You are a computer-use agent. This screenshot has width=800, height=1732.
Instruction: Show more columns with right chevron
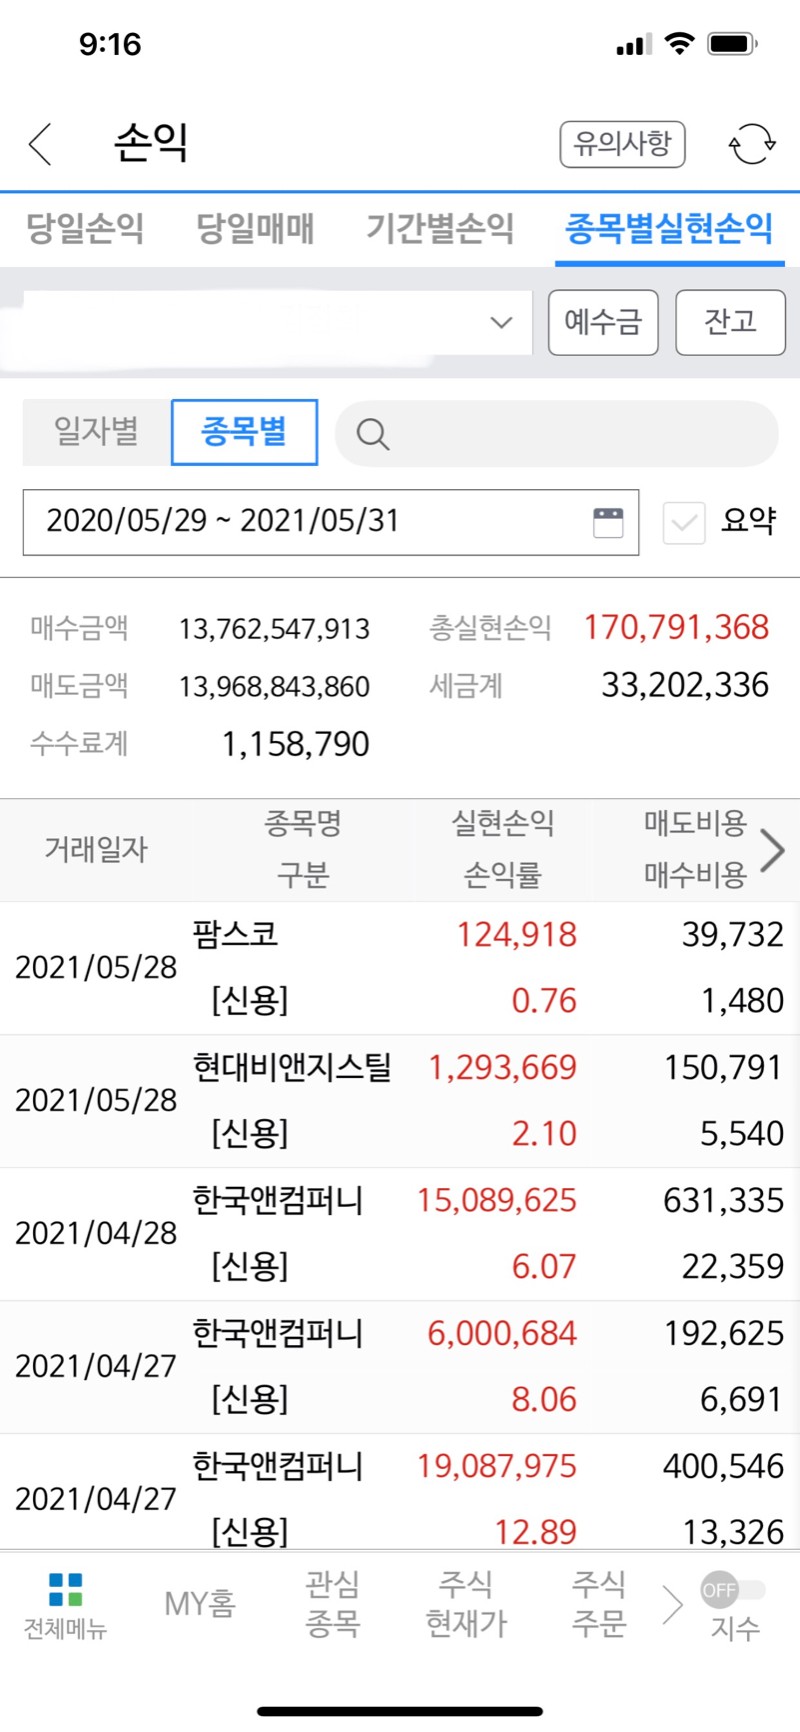pos(773,850)
